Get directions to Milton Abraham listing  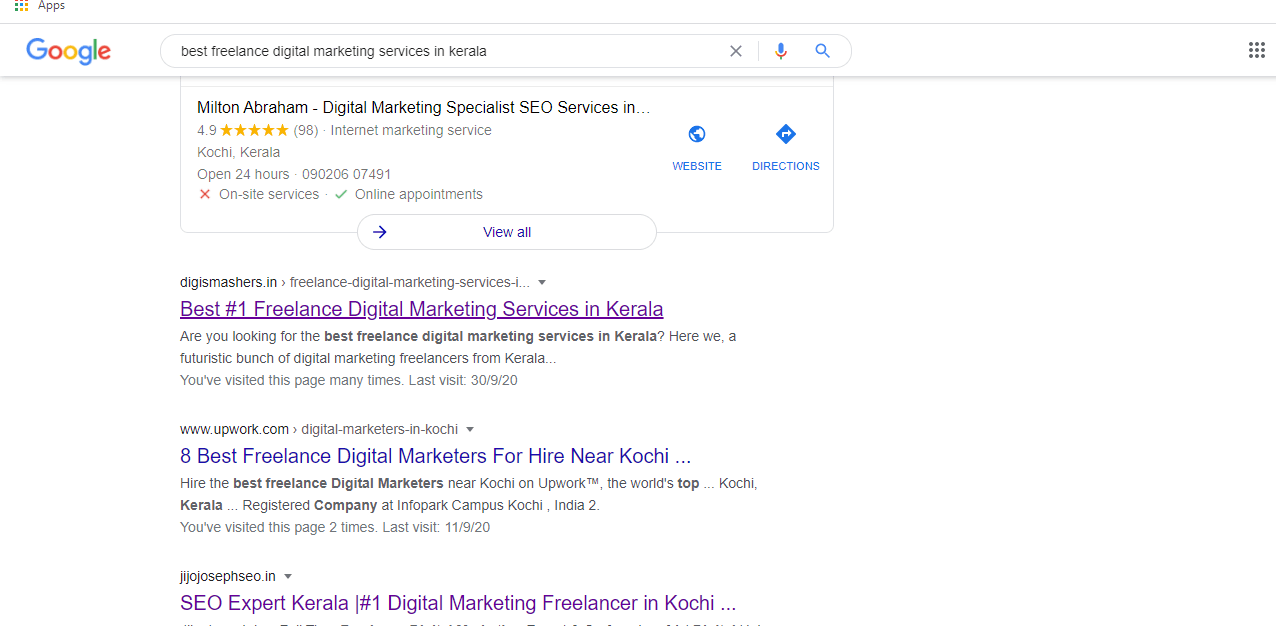click(785, 135)
